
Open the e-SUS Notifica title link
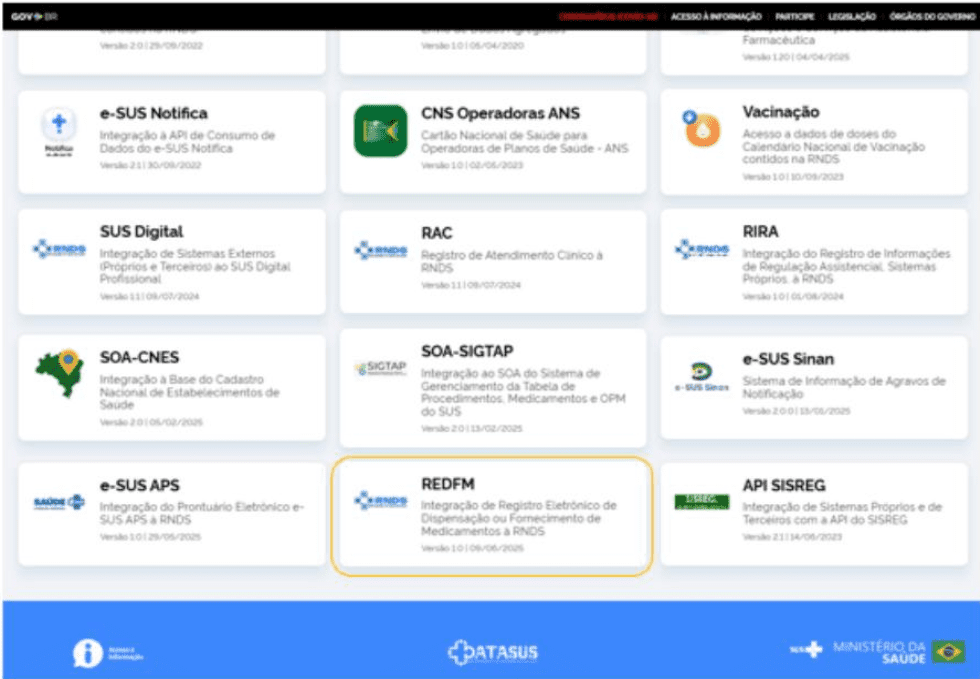tap(154, 113)
